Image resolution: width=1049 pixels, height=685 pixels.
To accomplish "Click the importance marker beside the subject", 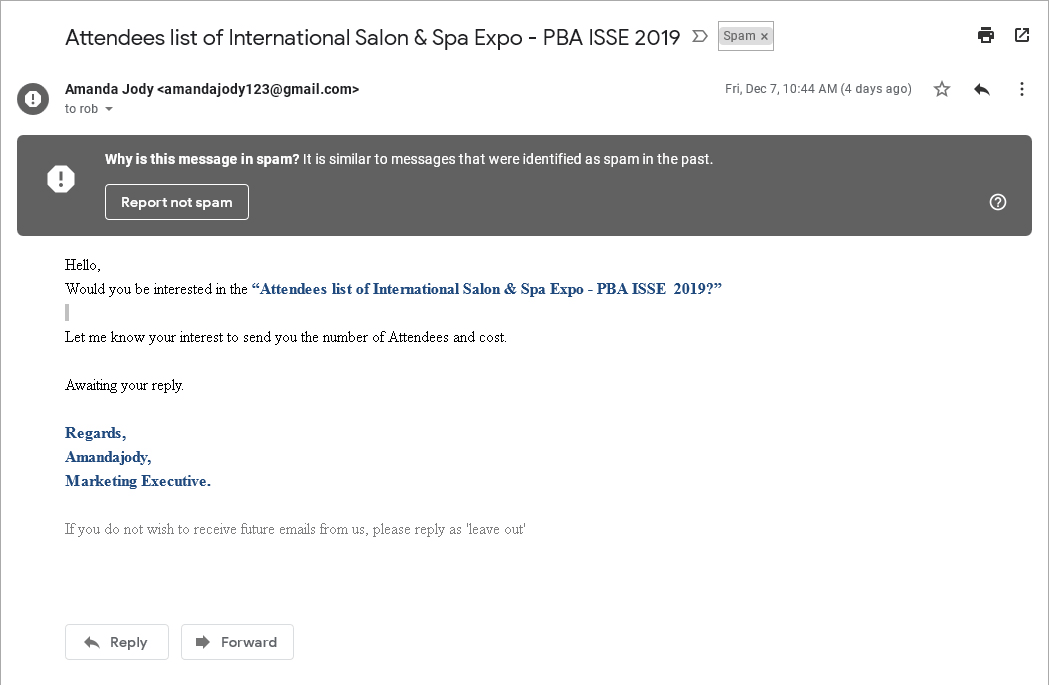I will [699, 34].
